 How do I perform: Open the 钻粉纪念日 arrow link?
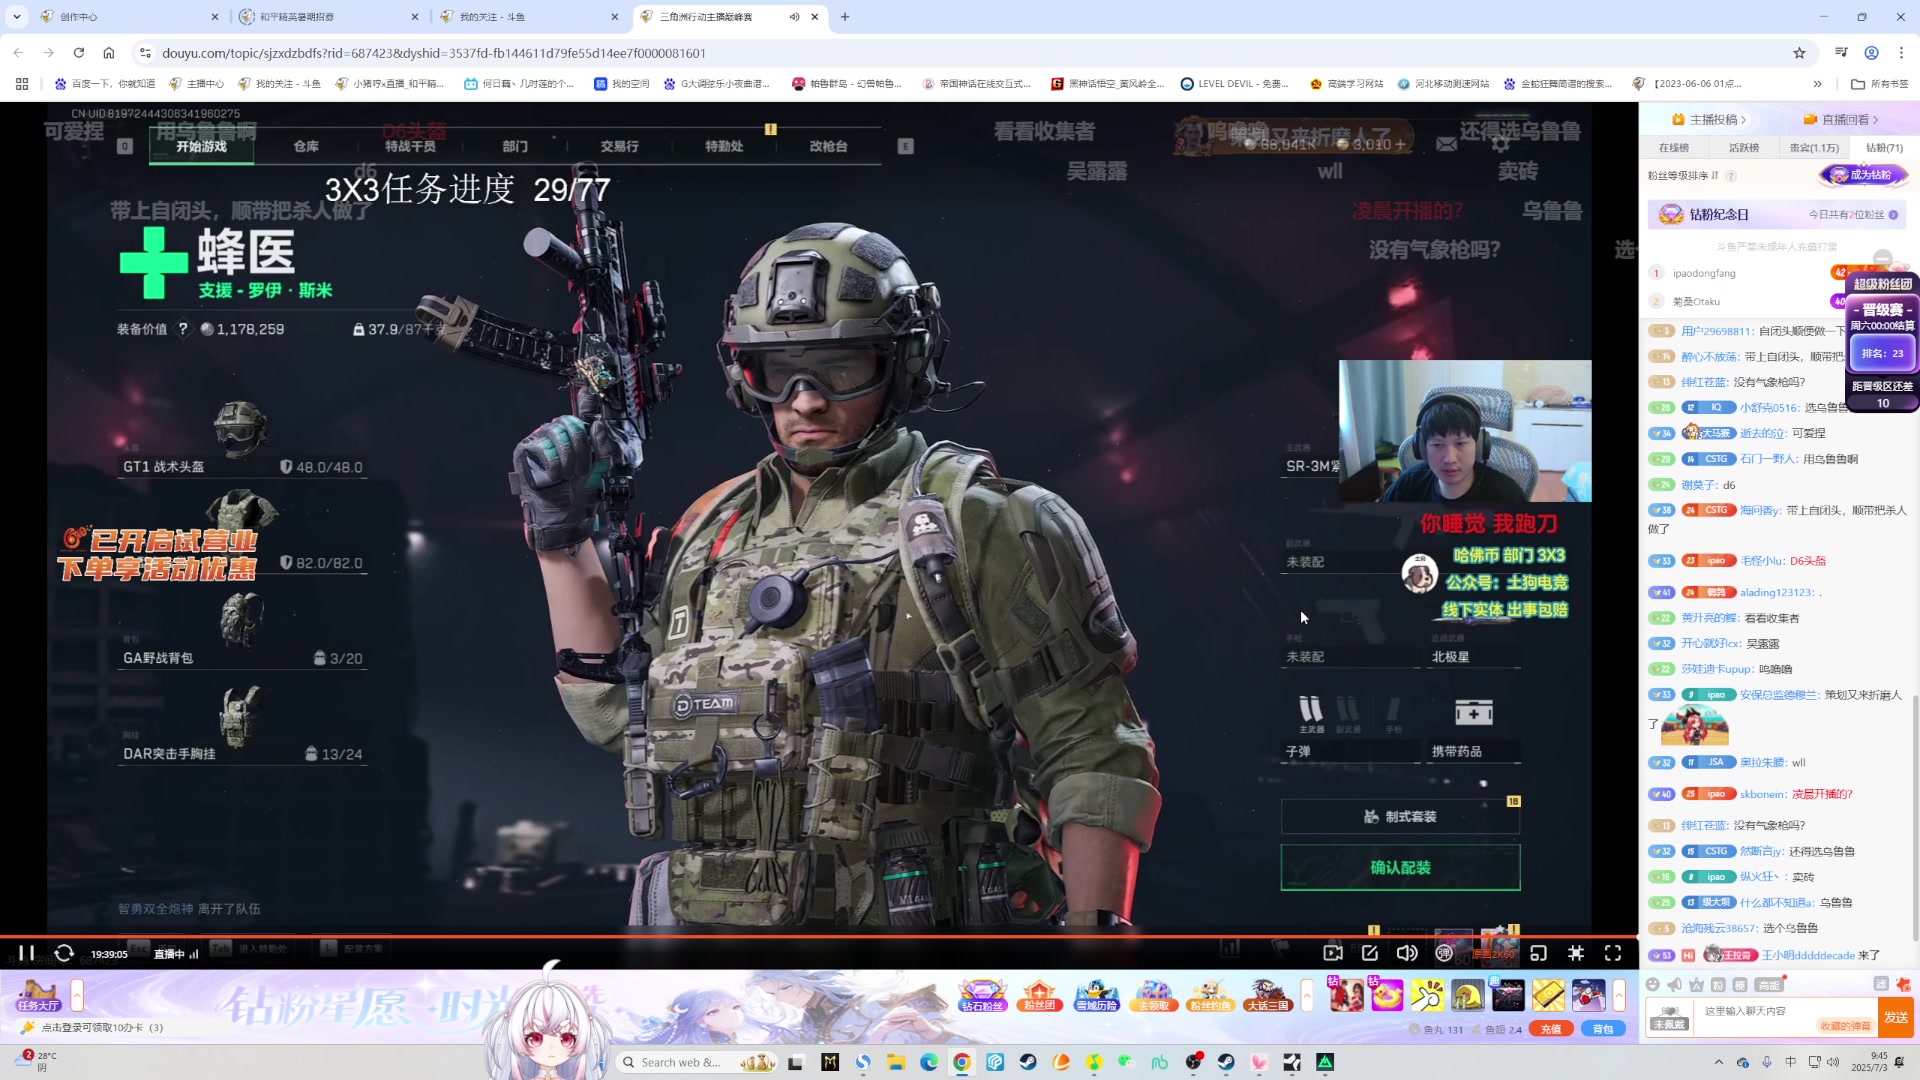click(x=1893, y=215)
